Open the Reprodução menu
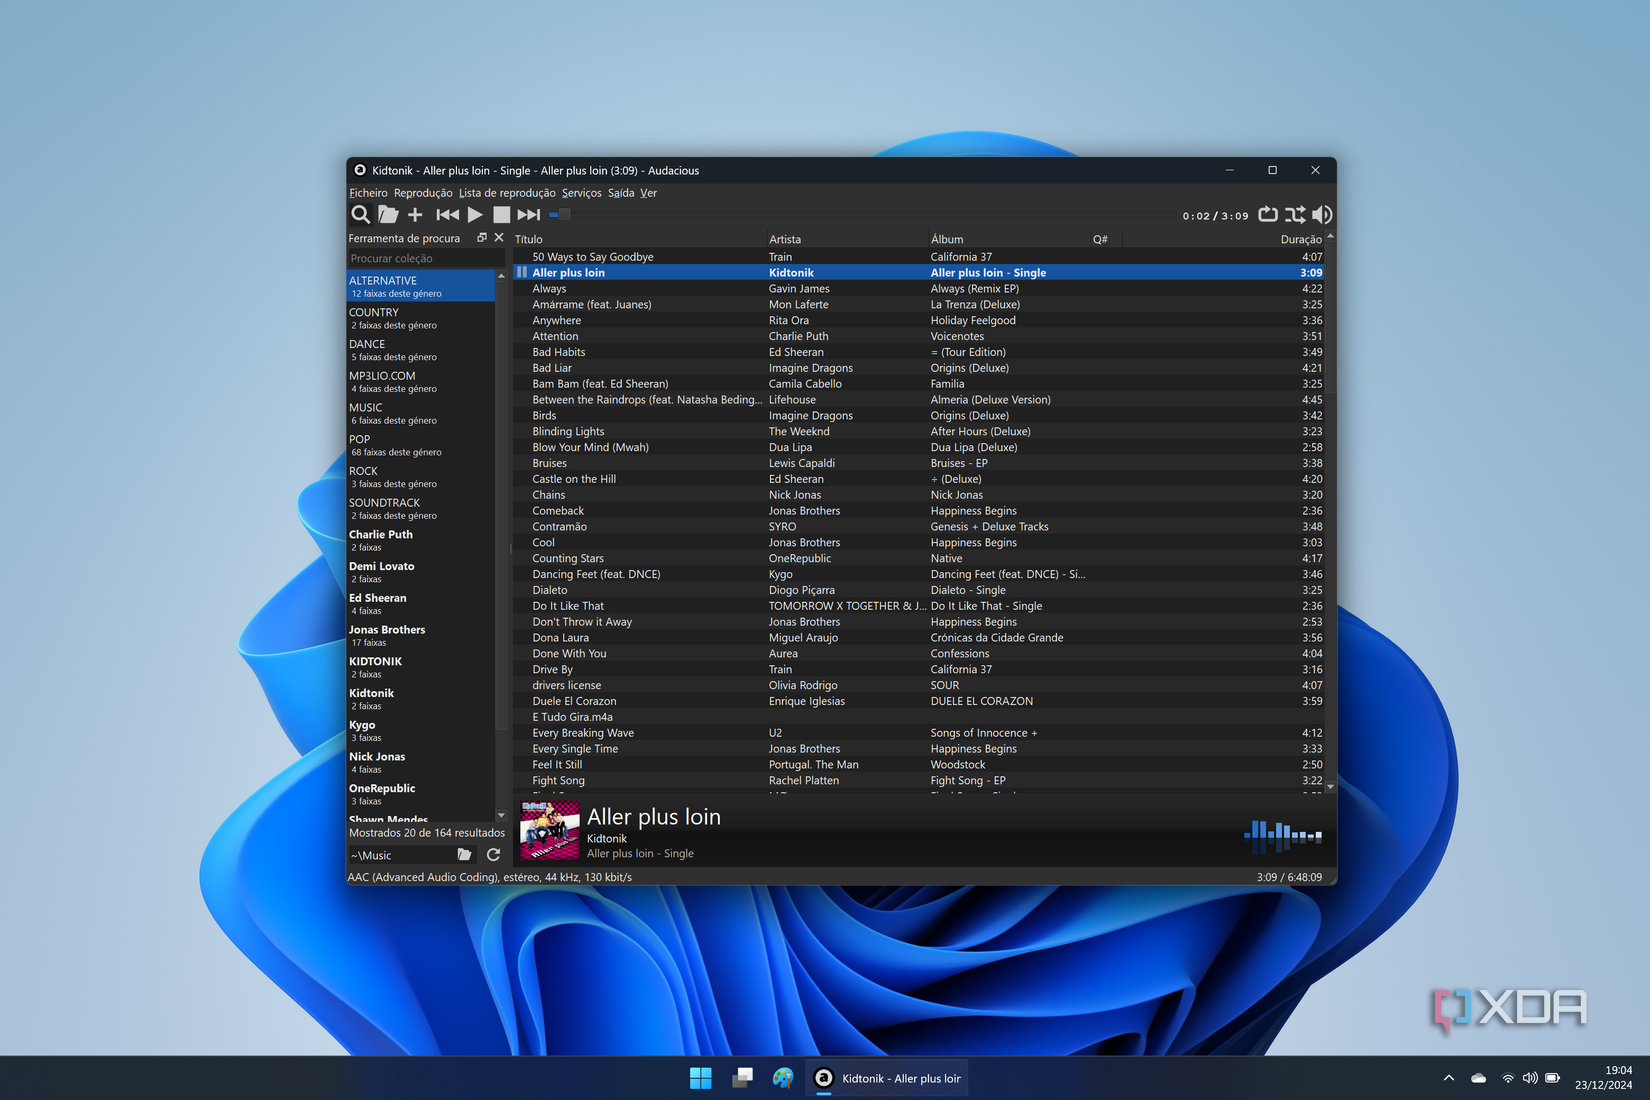 point(423,193)
